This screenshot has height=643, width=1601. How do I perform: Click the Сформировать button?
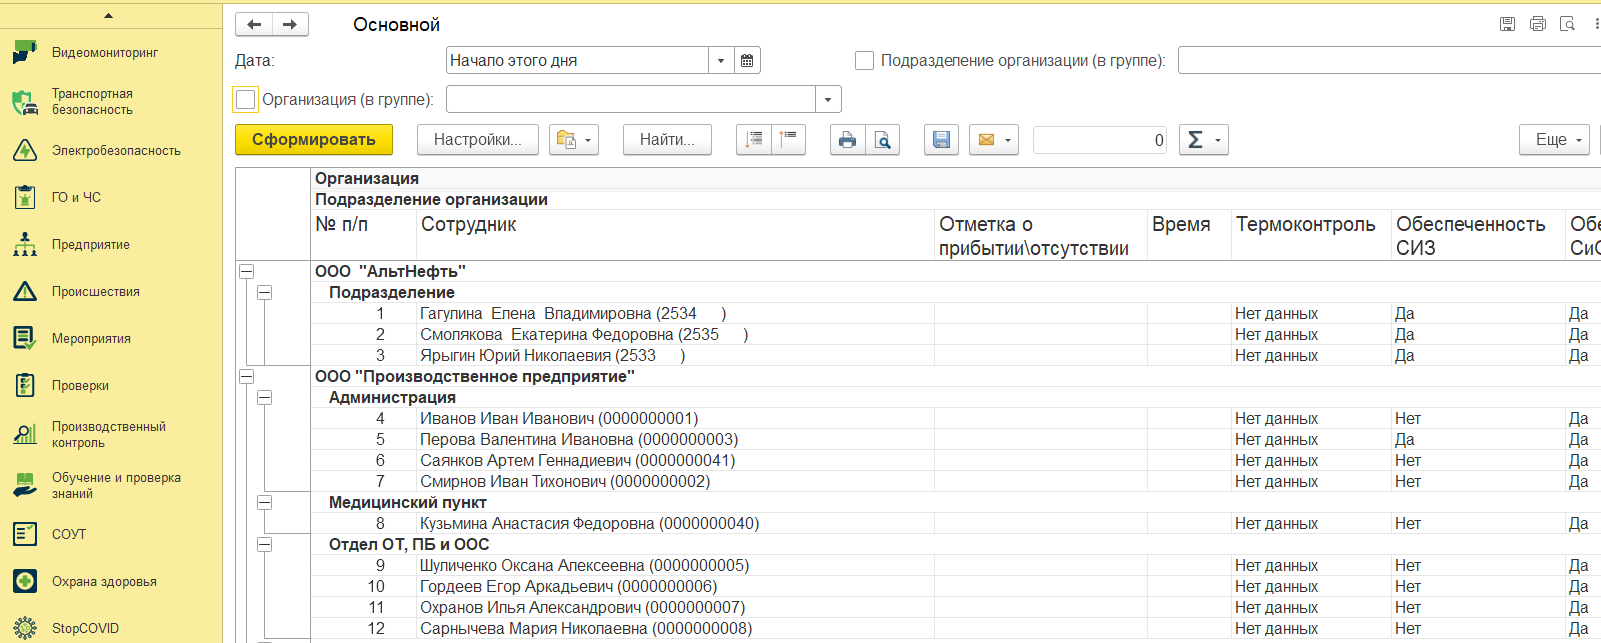click(x=314, y=140)
